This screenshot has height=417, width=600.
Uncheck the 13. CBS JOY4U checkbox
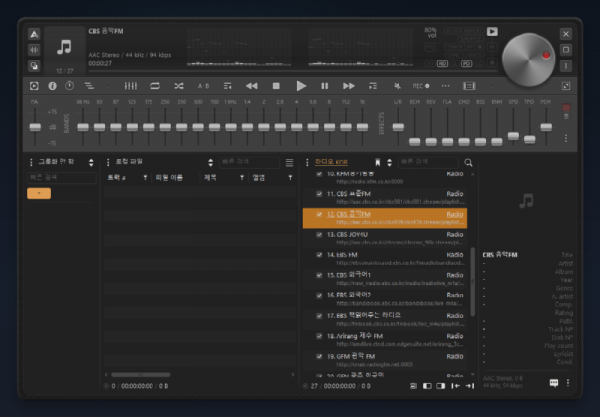(319, 235)
